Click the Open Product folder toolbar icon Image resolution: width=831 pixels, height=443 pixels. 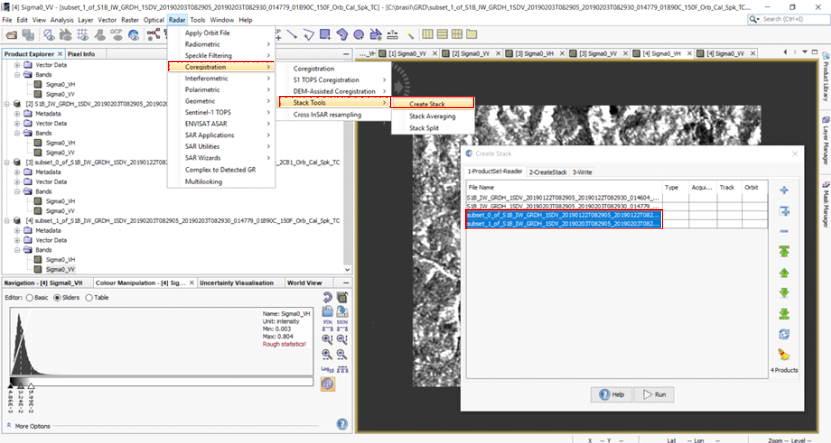11,35
